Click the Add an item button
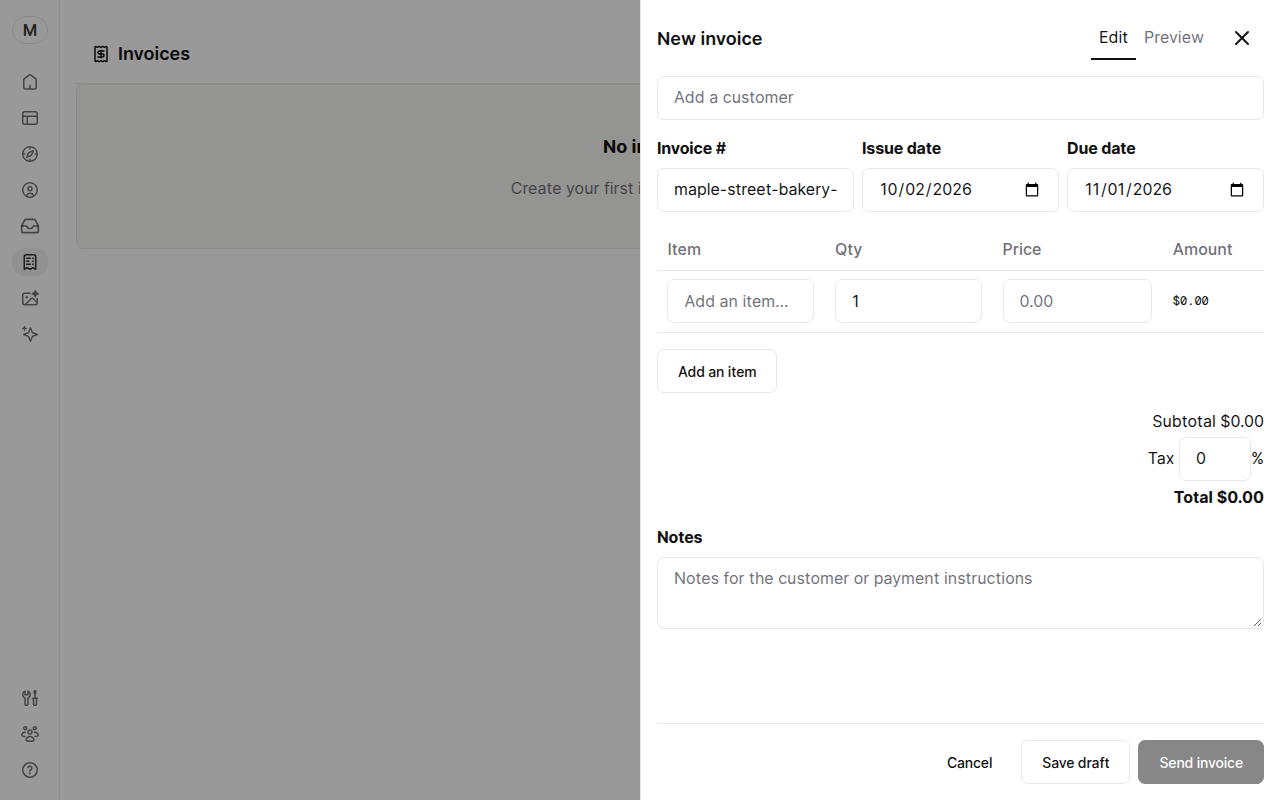The width and height of the screenshot is (1280, 800). pyautogui.click(x=717, y=371)
